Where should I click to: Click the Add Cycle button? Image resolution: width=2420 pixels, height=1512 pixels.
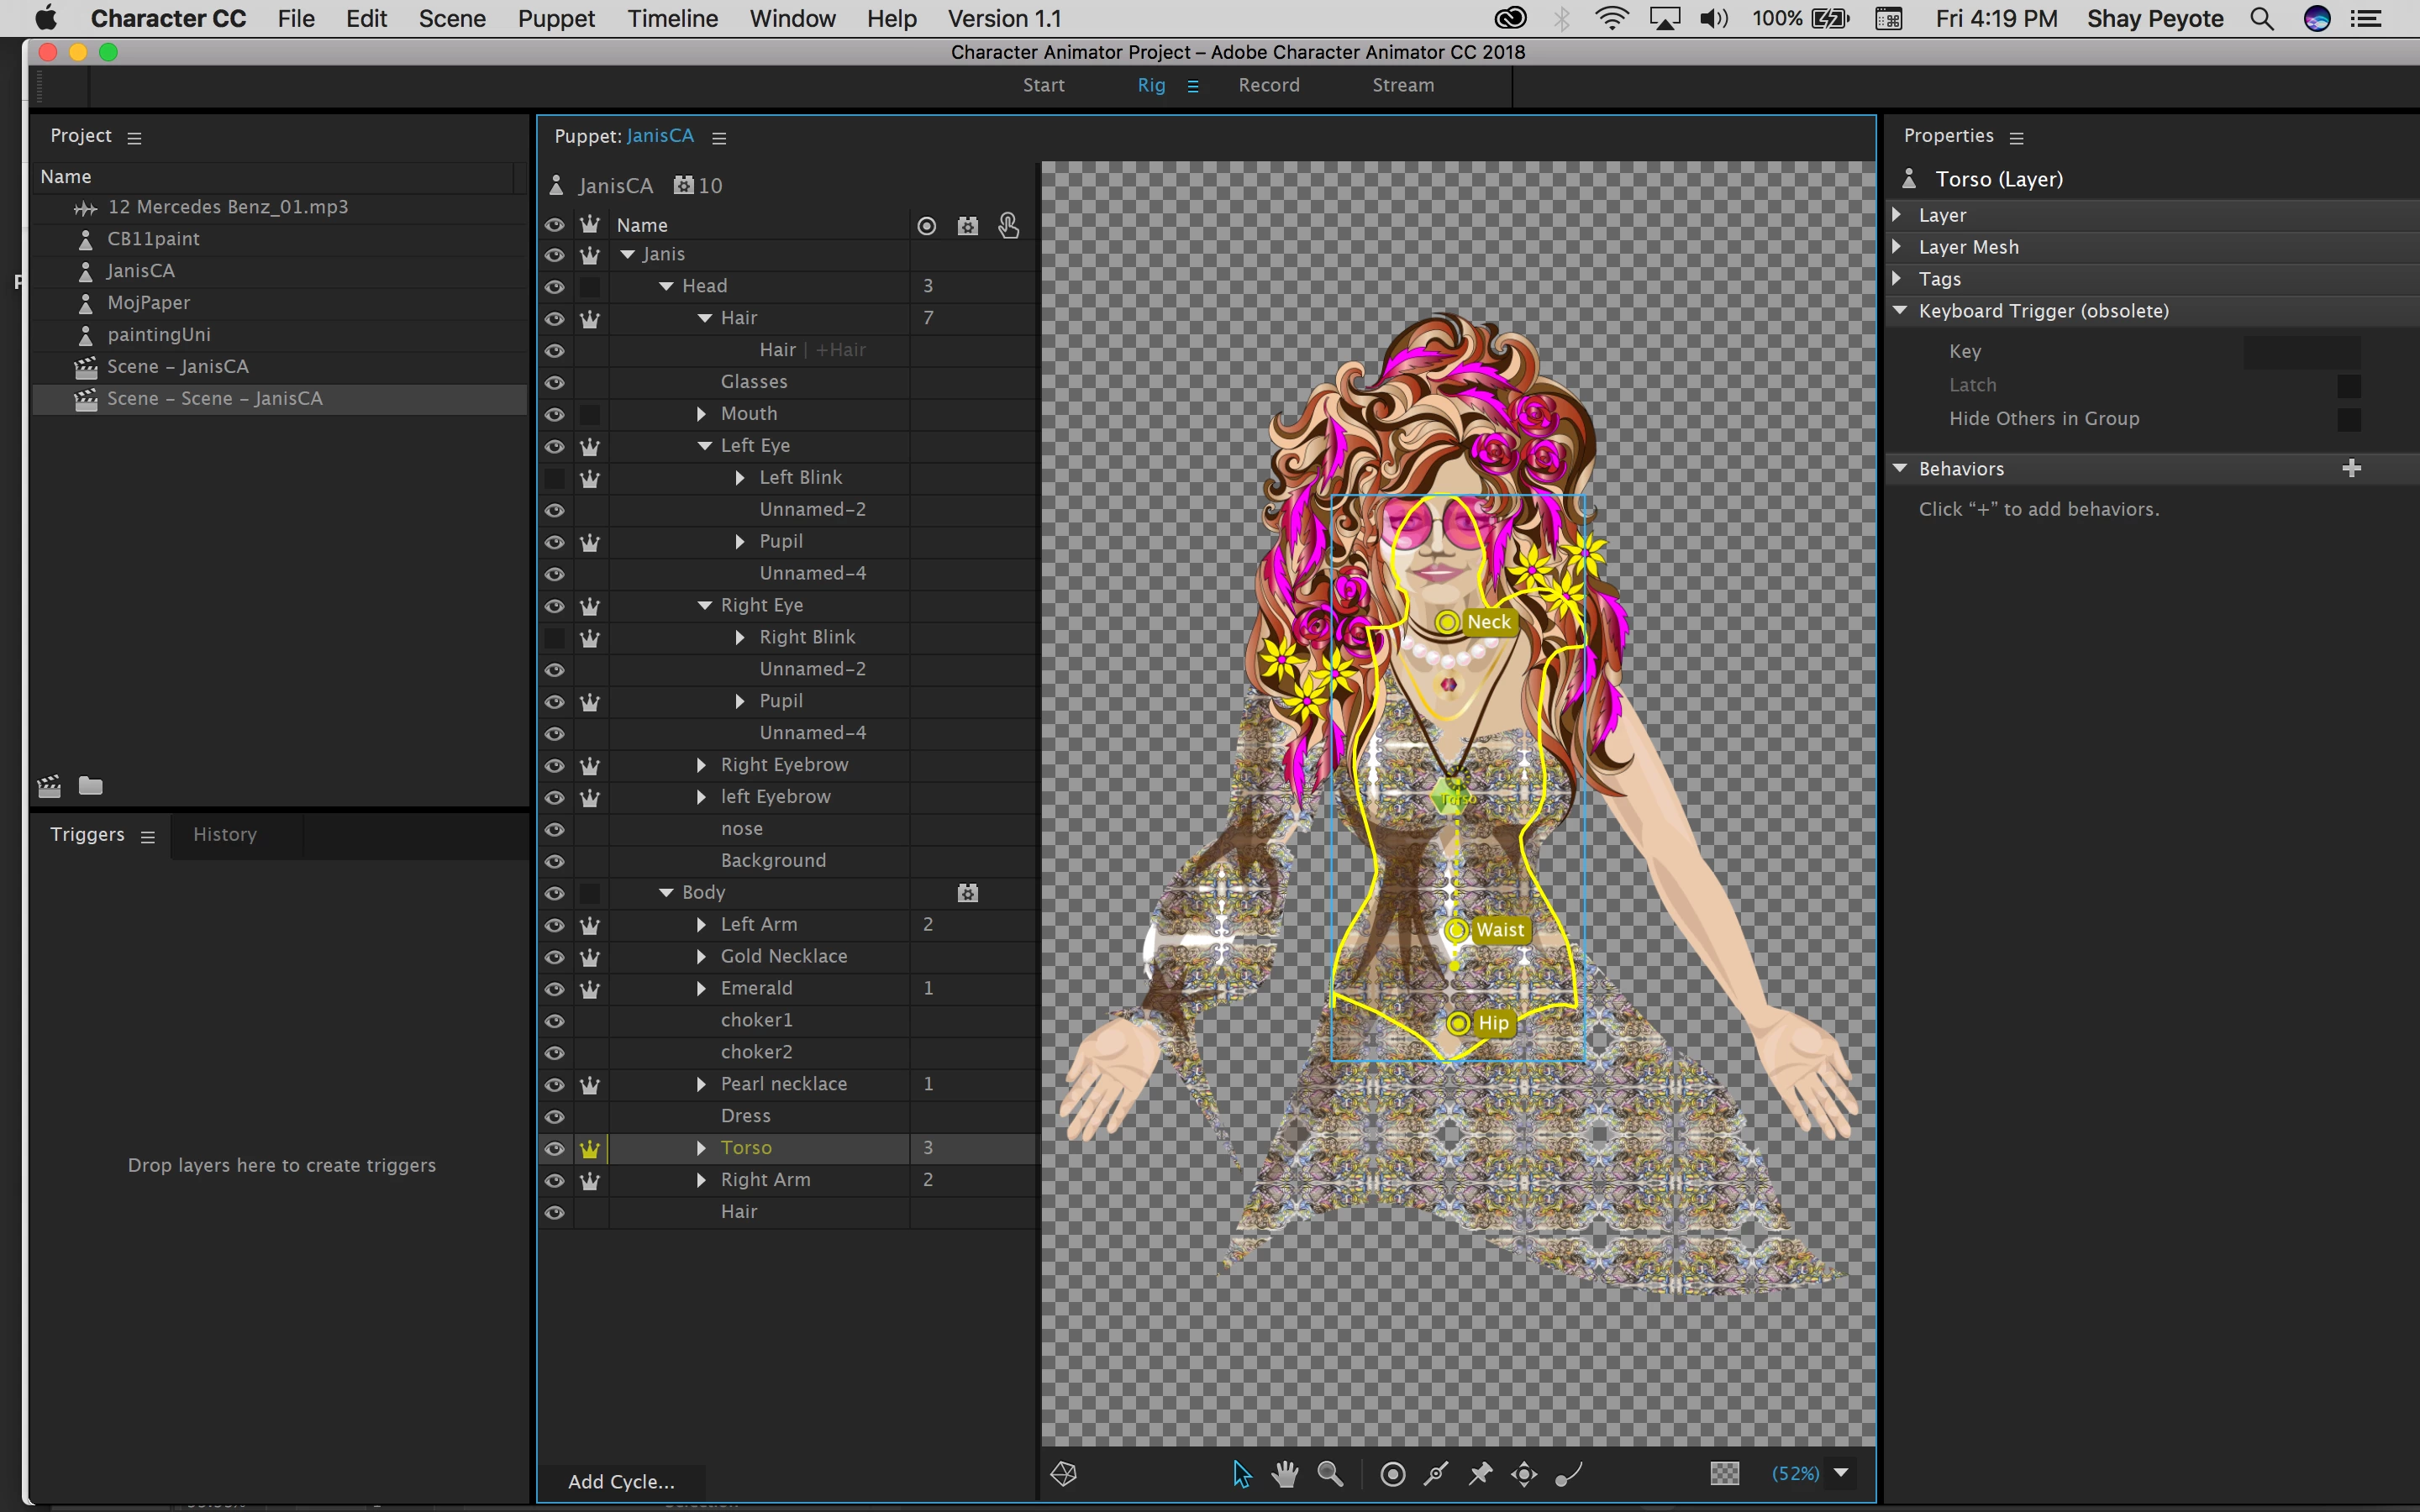(x=621, y=1482)
